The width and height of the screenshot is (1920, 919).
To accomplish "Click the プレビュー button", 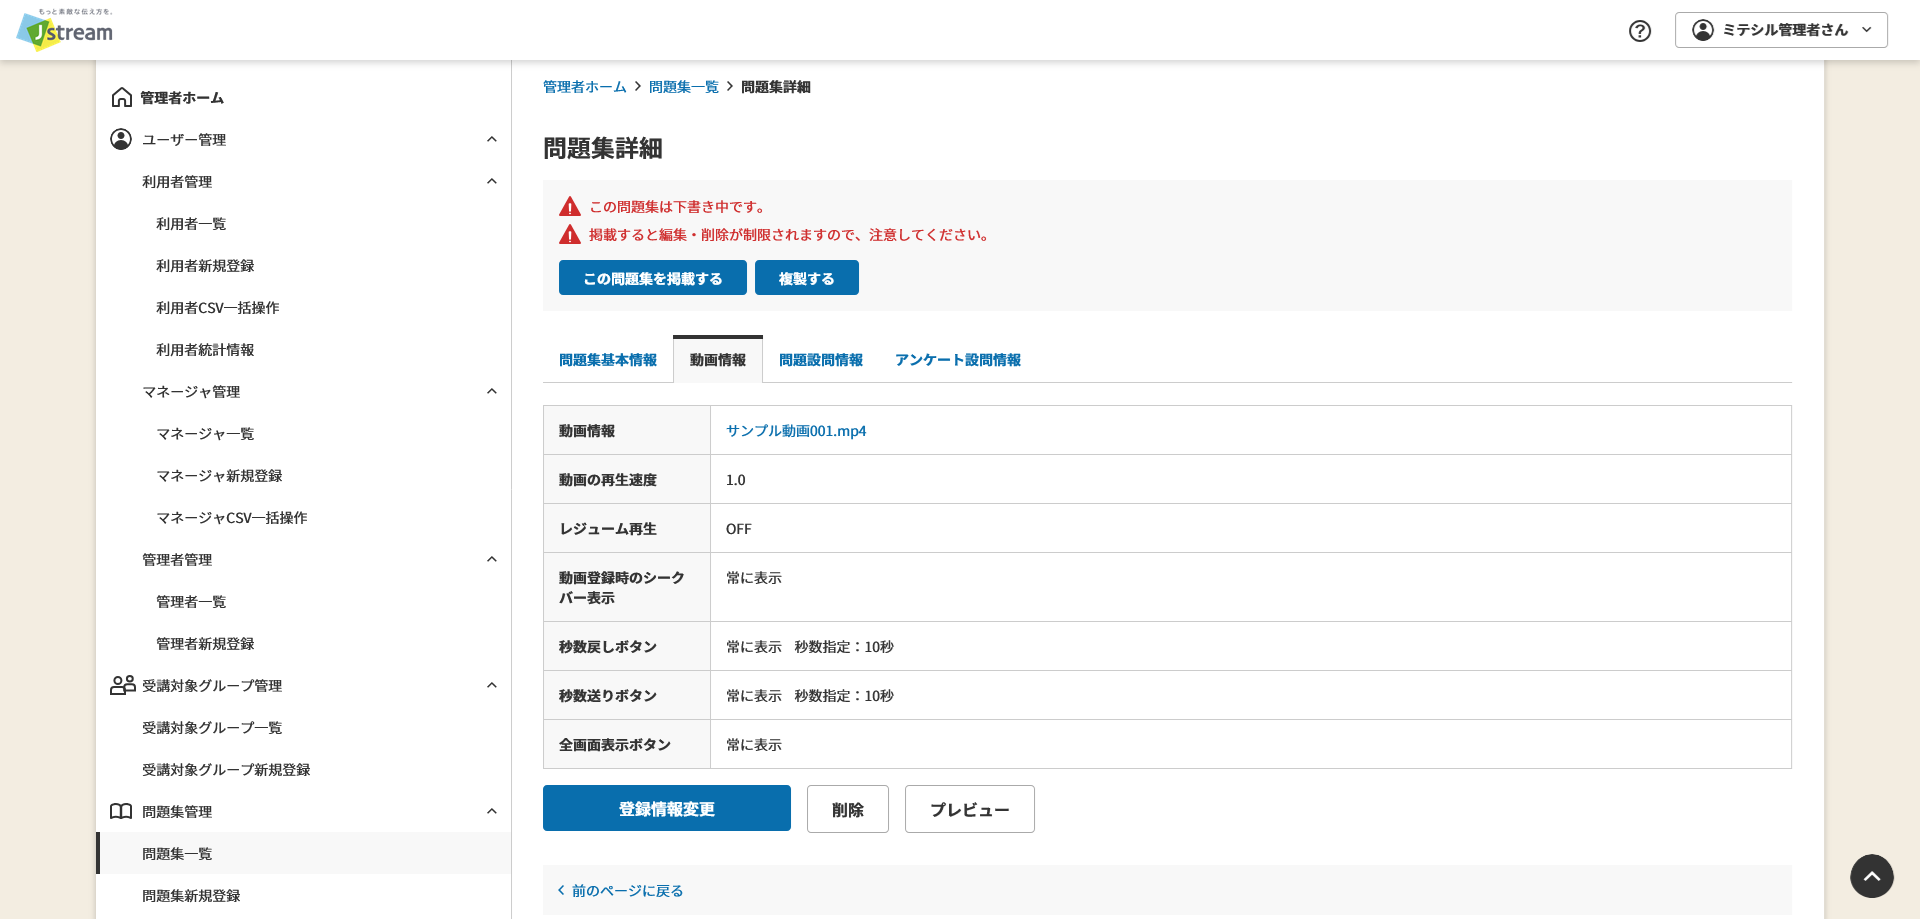I will point(970,809).
